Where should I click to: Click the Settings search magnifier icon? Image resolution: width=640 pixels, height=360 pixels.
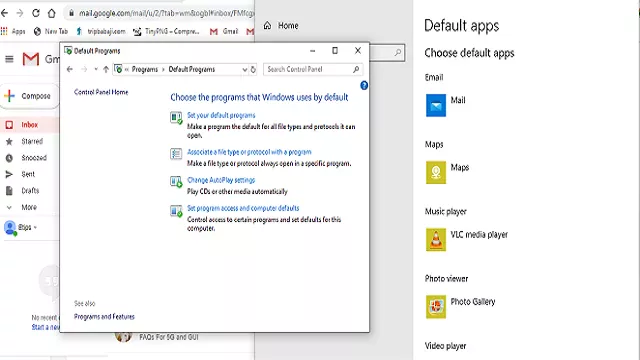398,53
